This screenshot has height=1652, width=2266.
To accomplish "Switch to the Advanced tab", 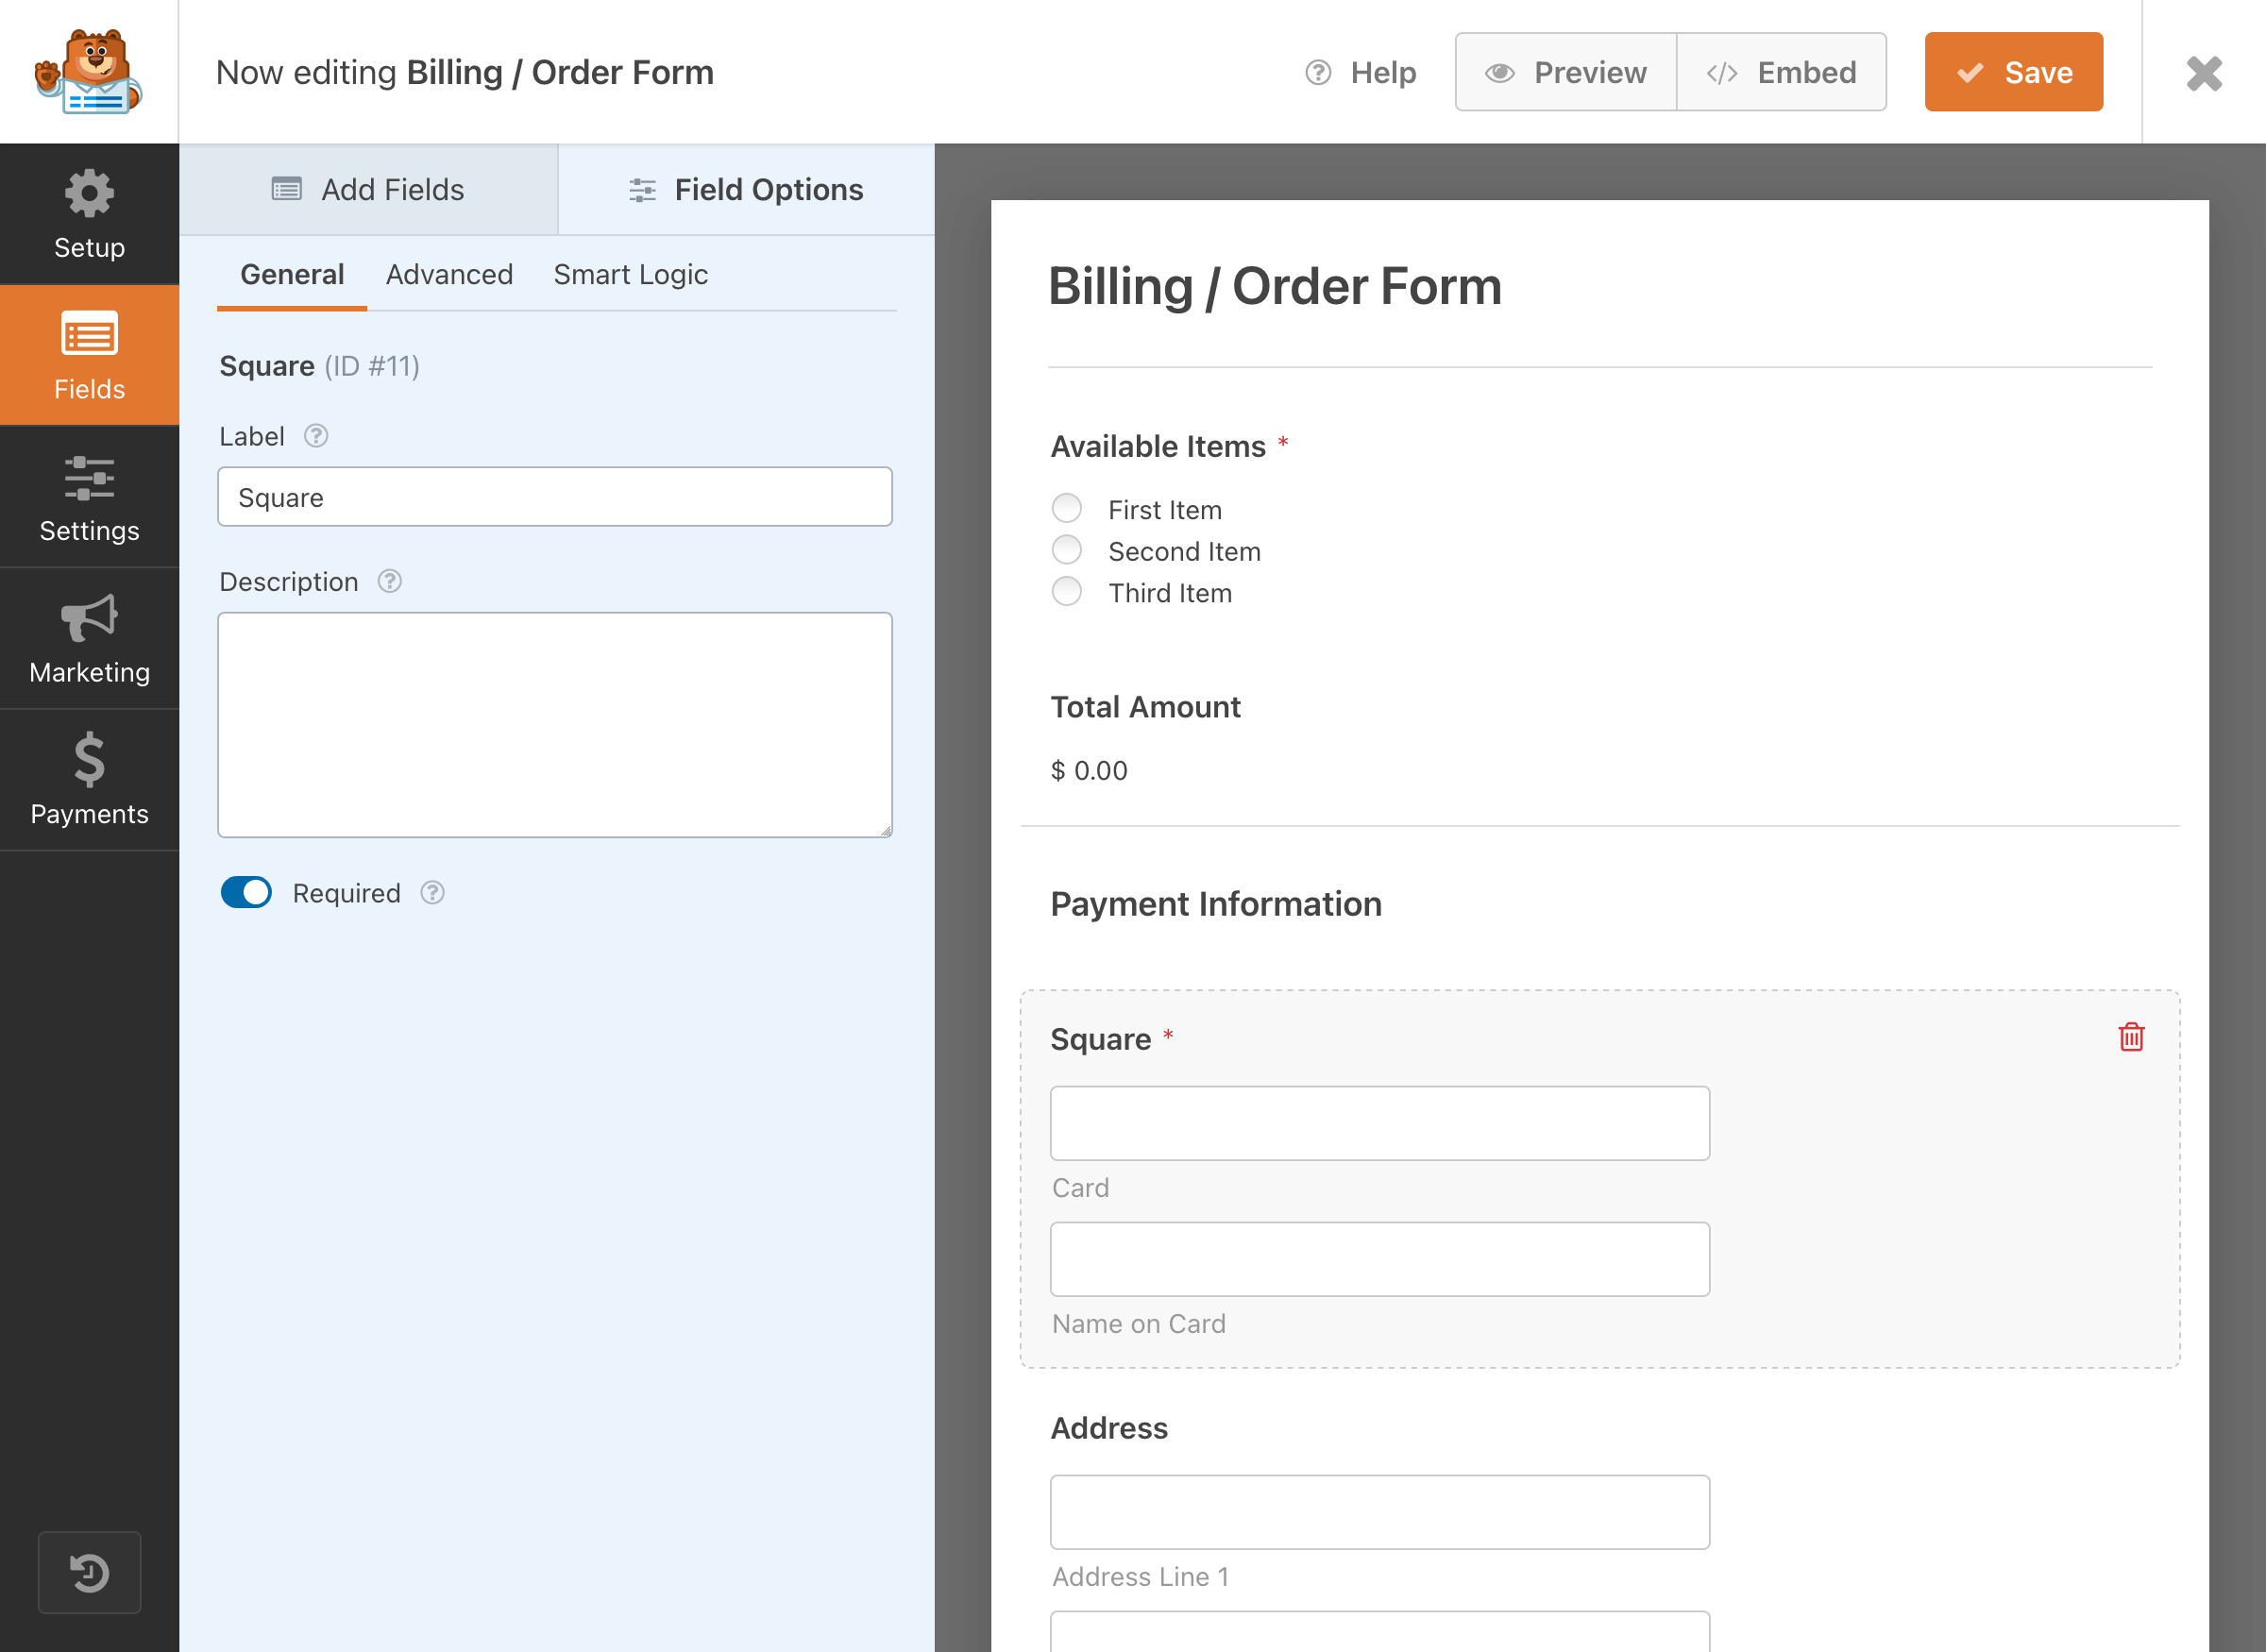I will 449,274.
